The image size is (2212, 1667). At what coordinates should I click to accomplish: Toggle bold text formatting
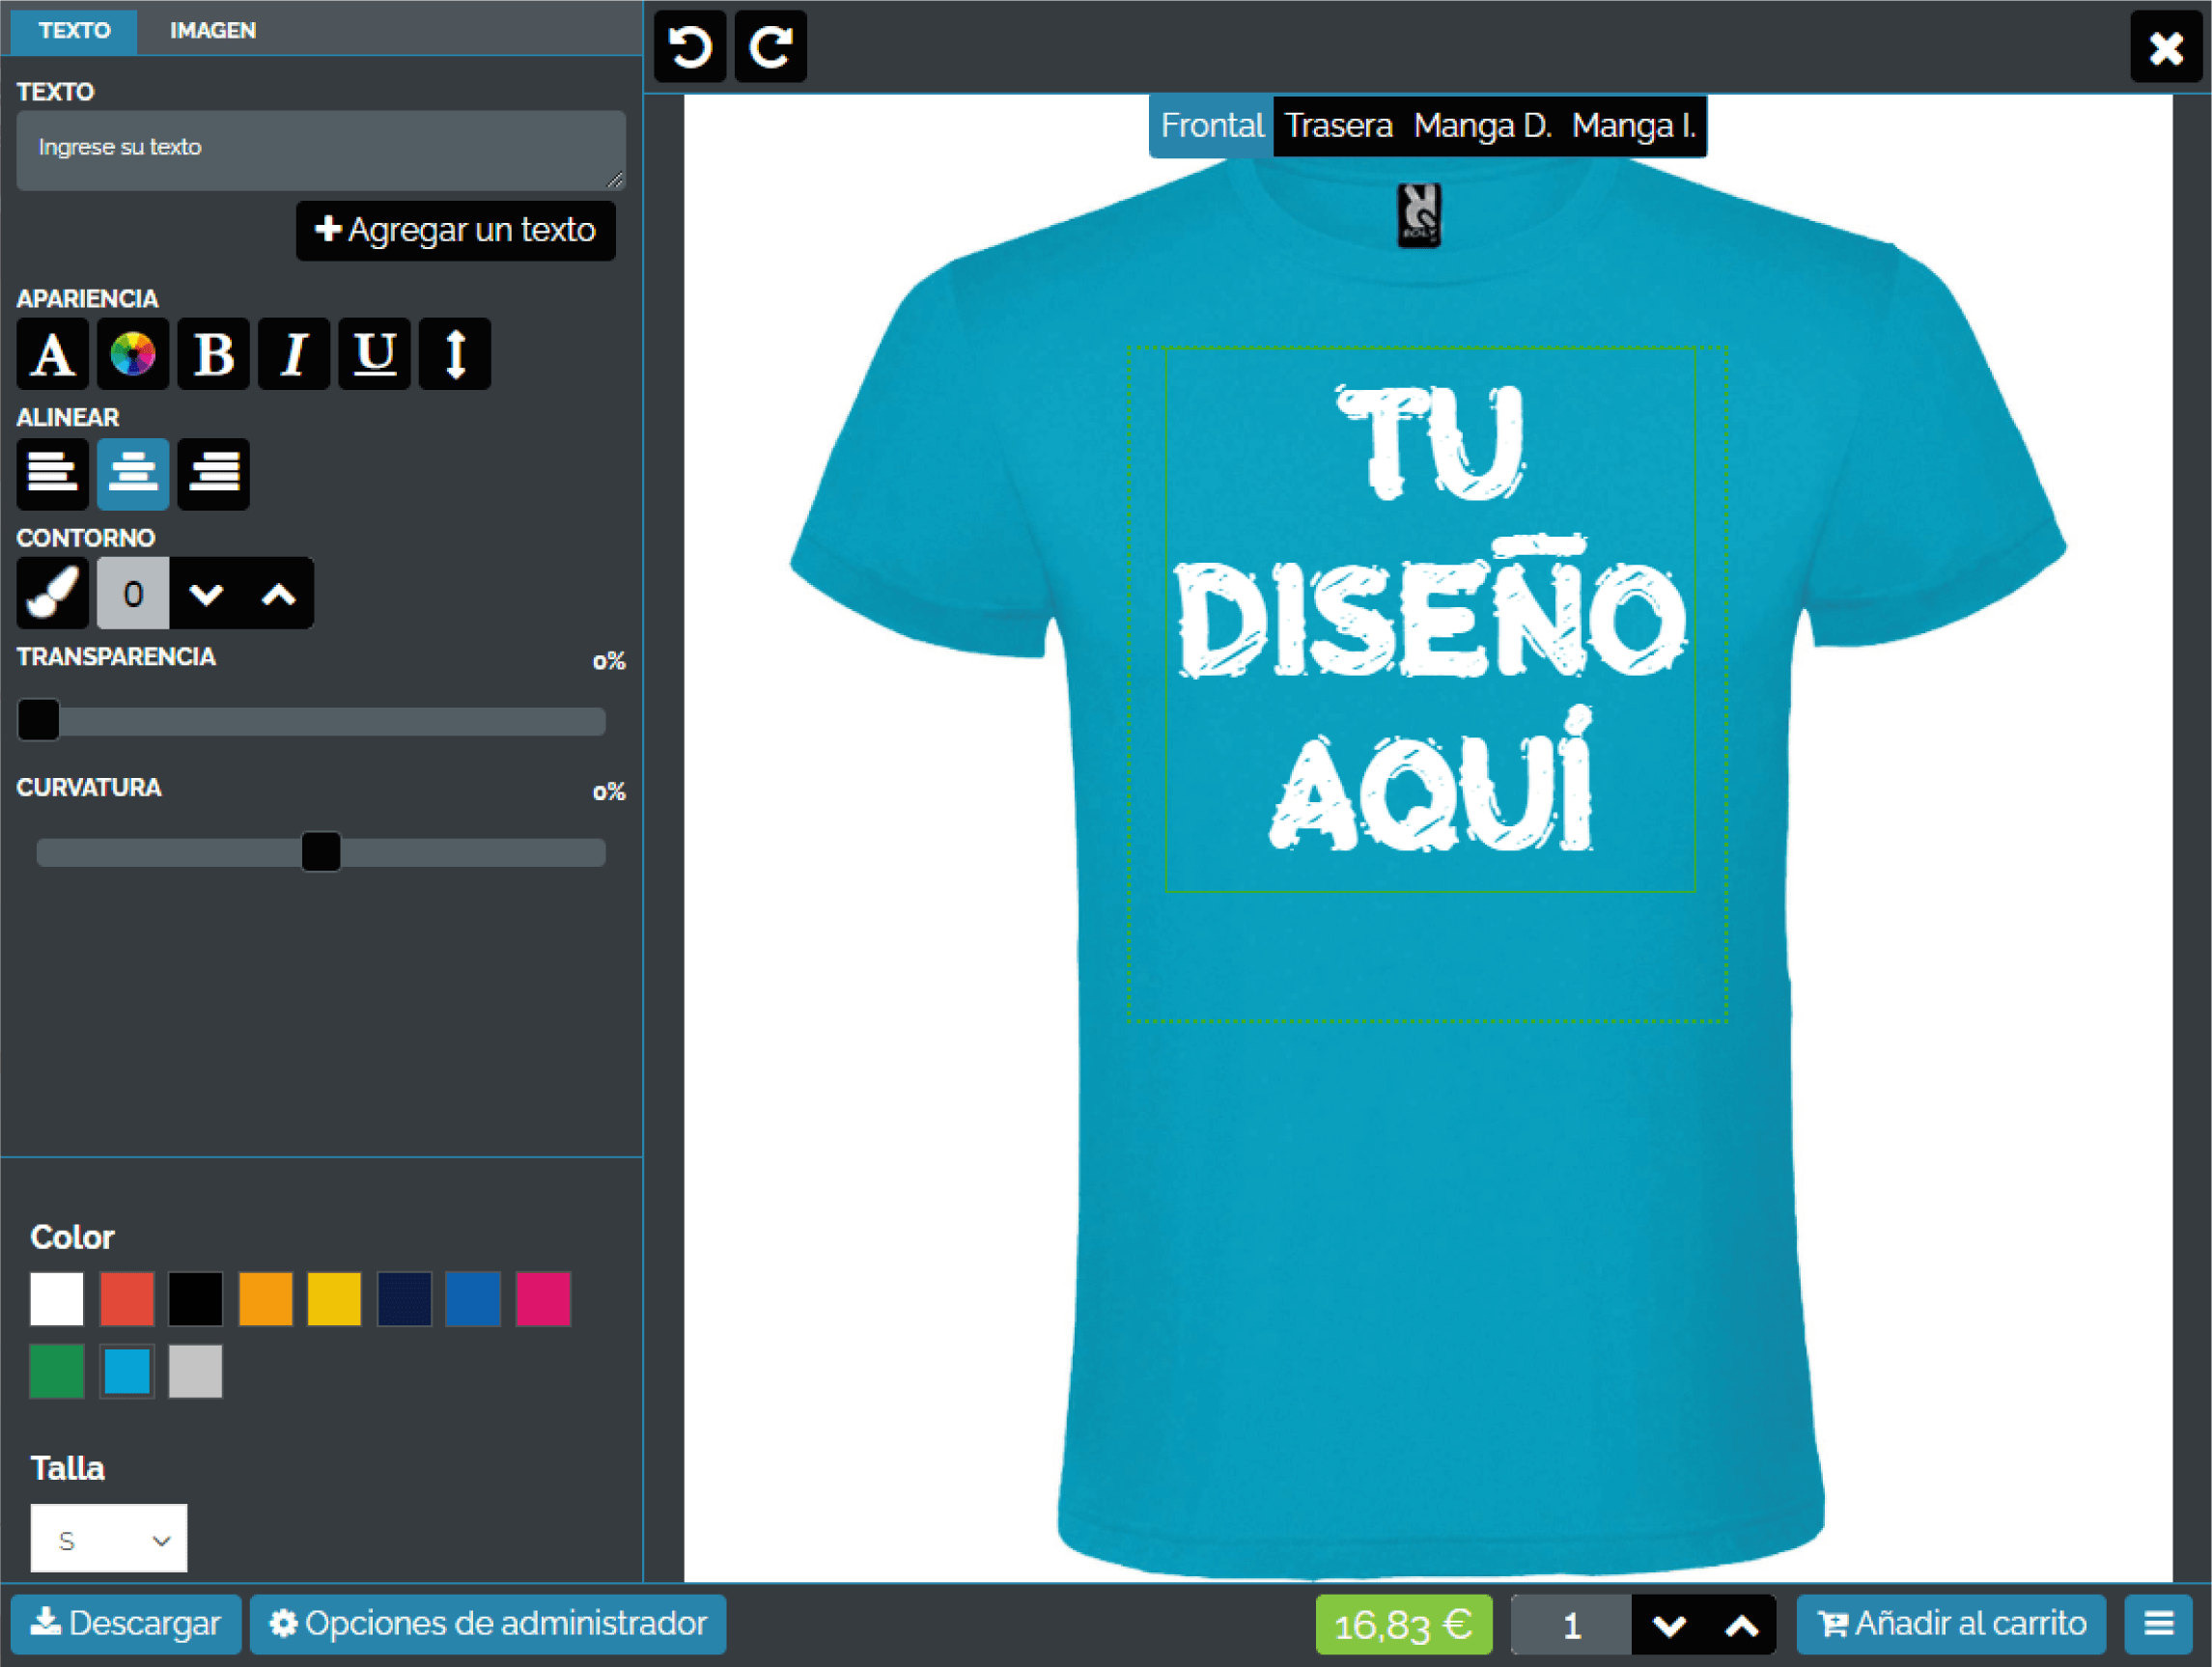click(x=213, y=354)
